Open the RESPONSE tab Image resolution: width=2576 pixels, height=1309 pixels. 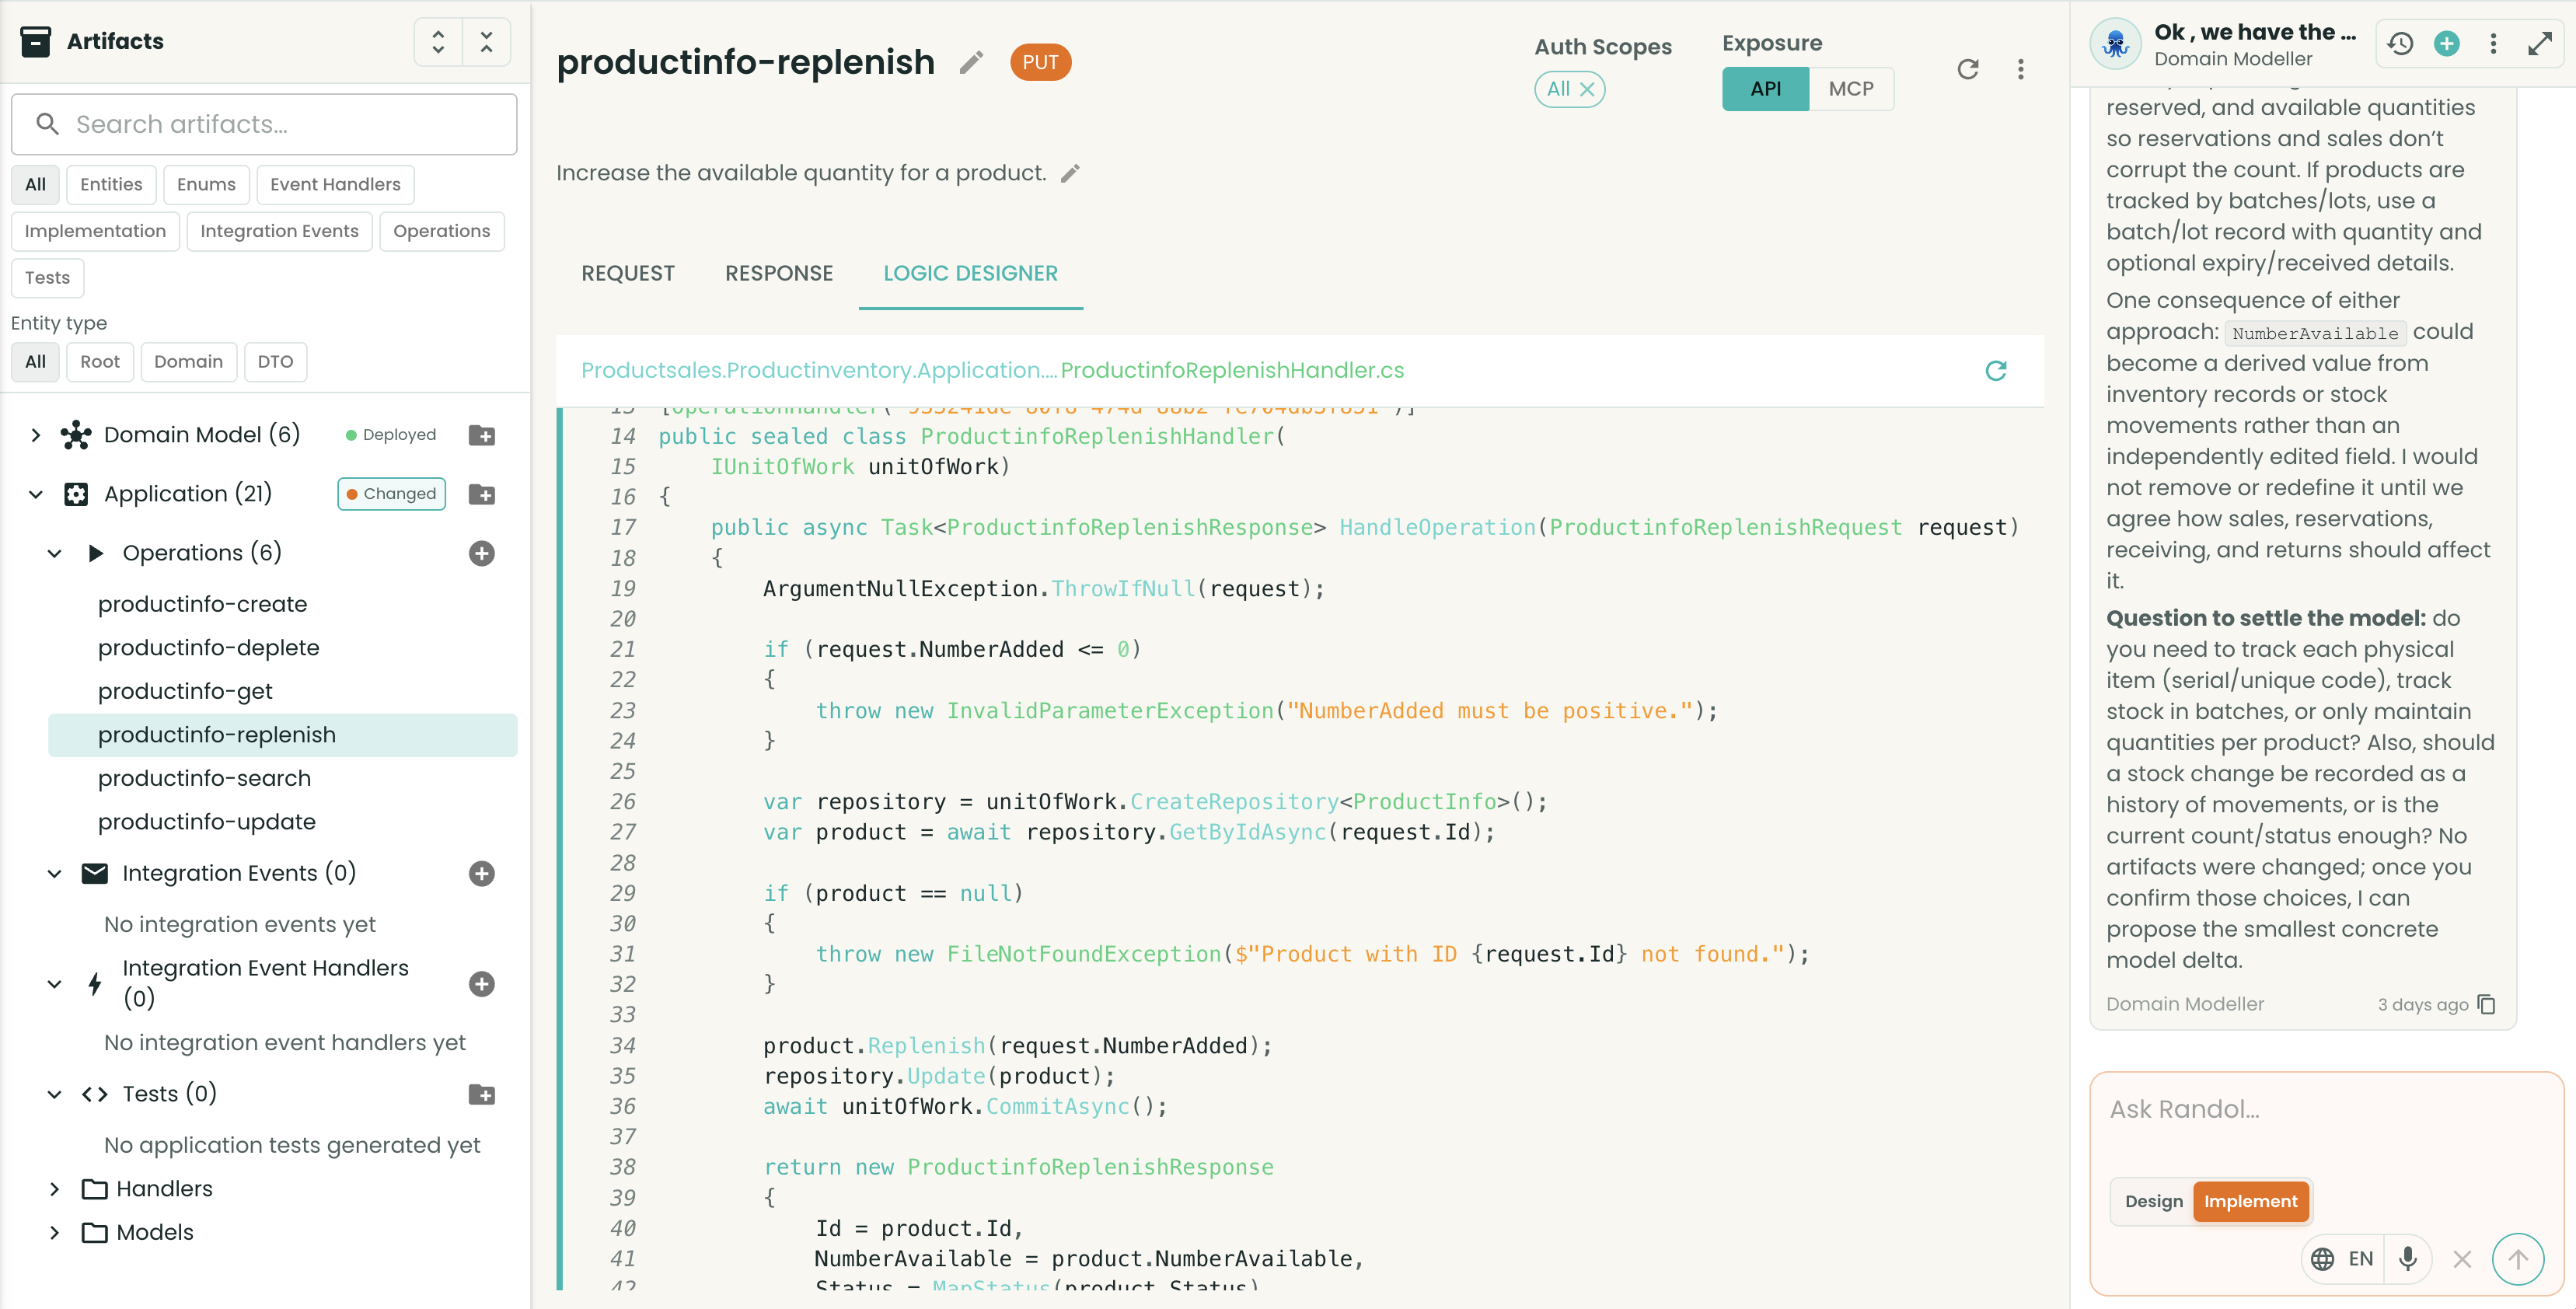pyautogui.click(x=779, y=274)
